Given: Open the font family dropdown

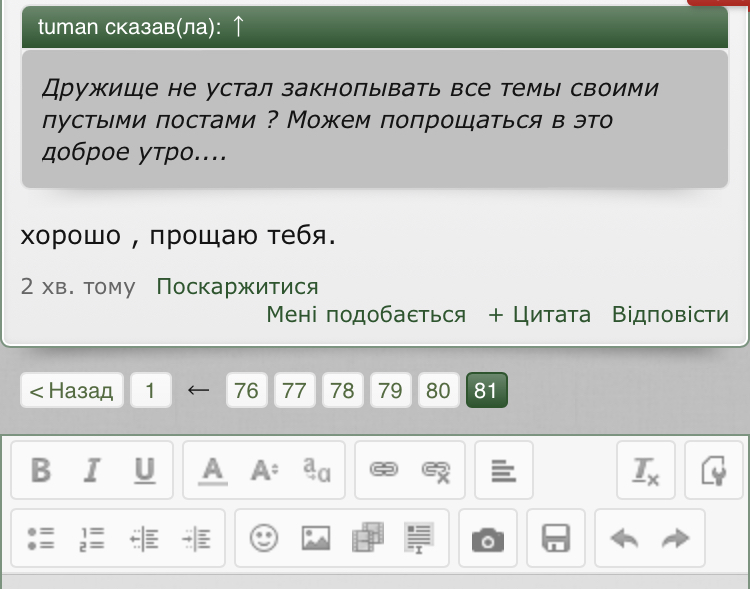Looking at the screenshot, I should 316,470.
